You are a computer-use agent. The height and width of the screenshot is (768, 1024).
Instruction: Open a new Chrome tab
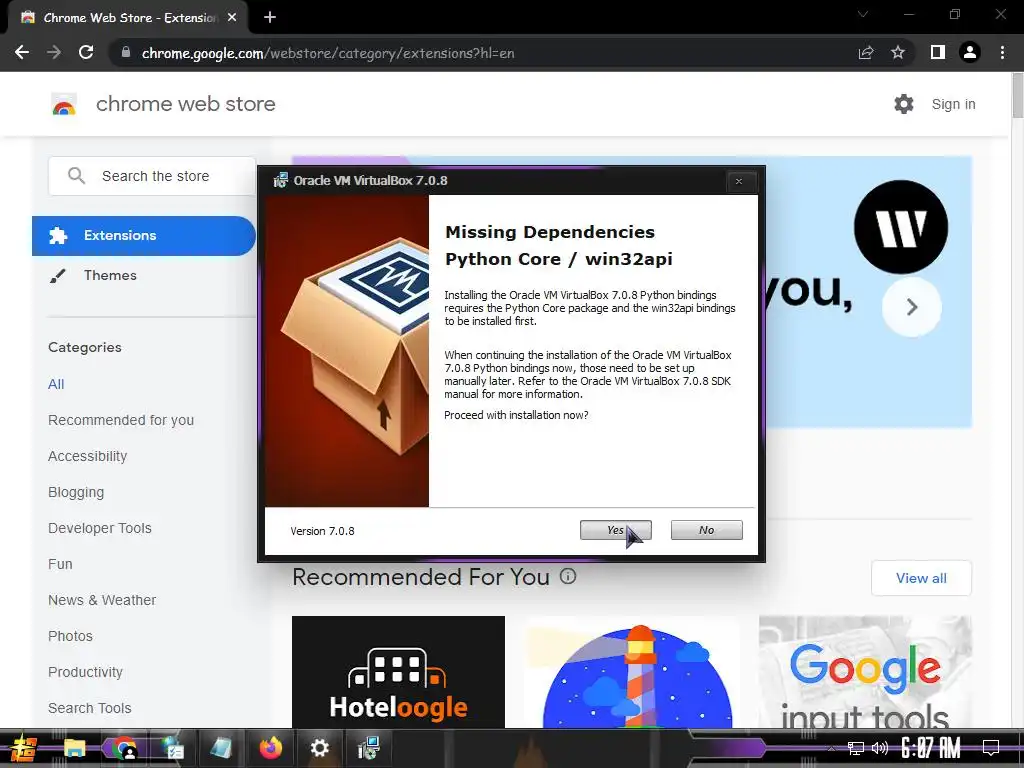click(x=270, y=18)
